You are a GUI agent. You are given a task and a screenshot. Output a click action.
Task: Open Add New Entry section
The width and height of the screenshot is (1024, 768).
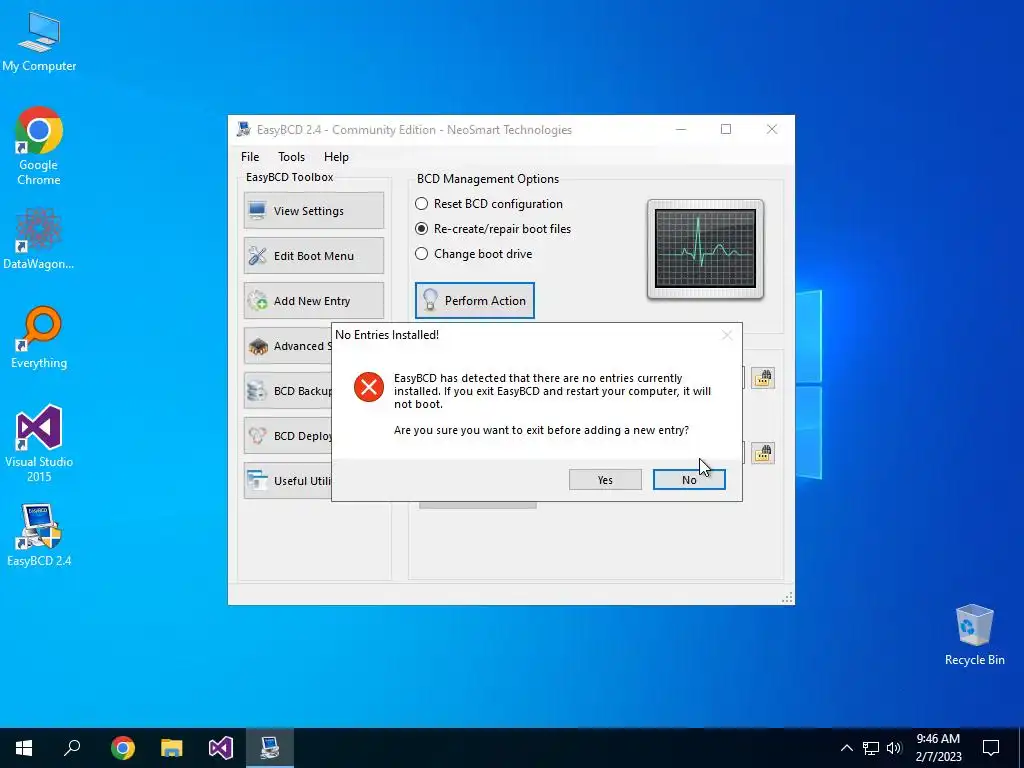click(313, 300)
